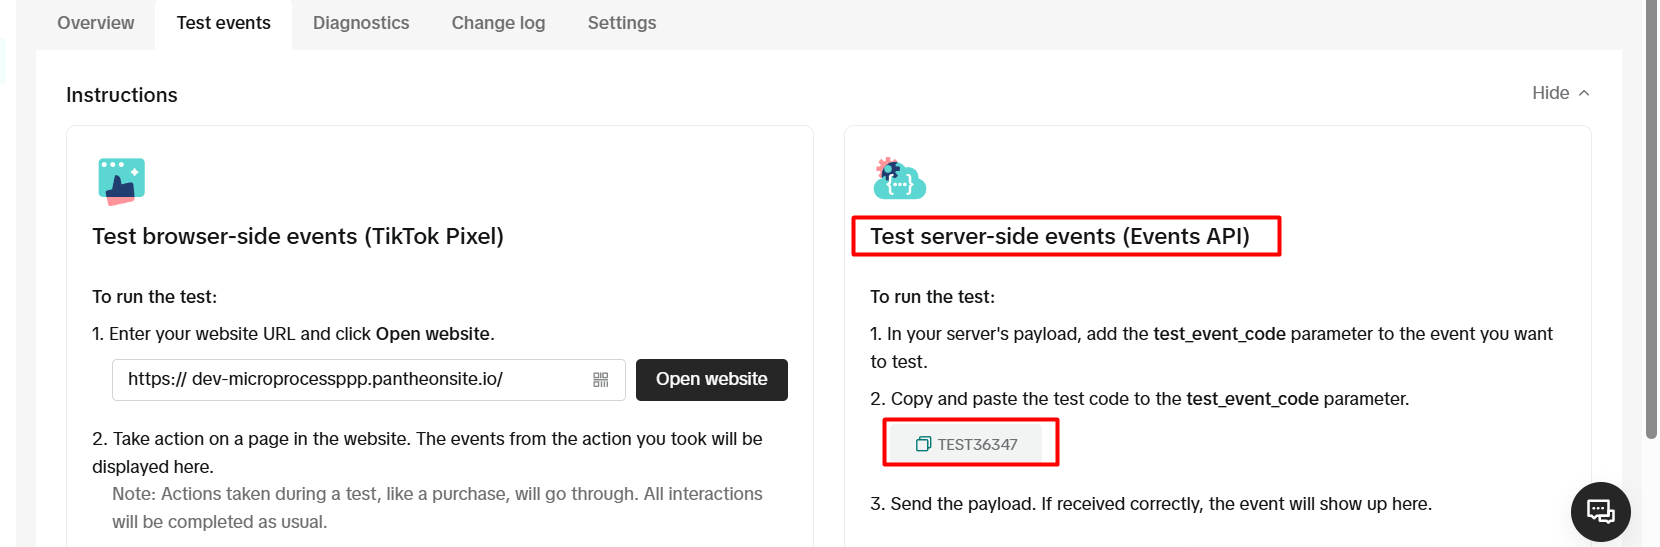This screenshot has height=547, width=1660.
Task: Click the Hide instructions link
Action: (1550, 93)
